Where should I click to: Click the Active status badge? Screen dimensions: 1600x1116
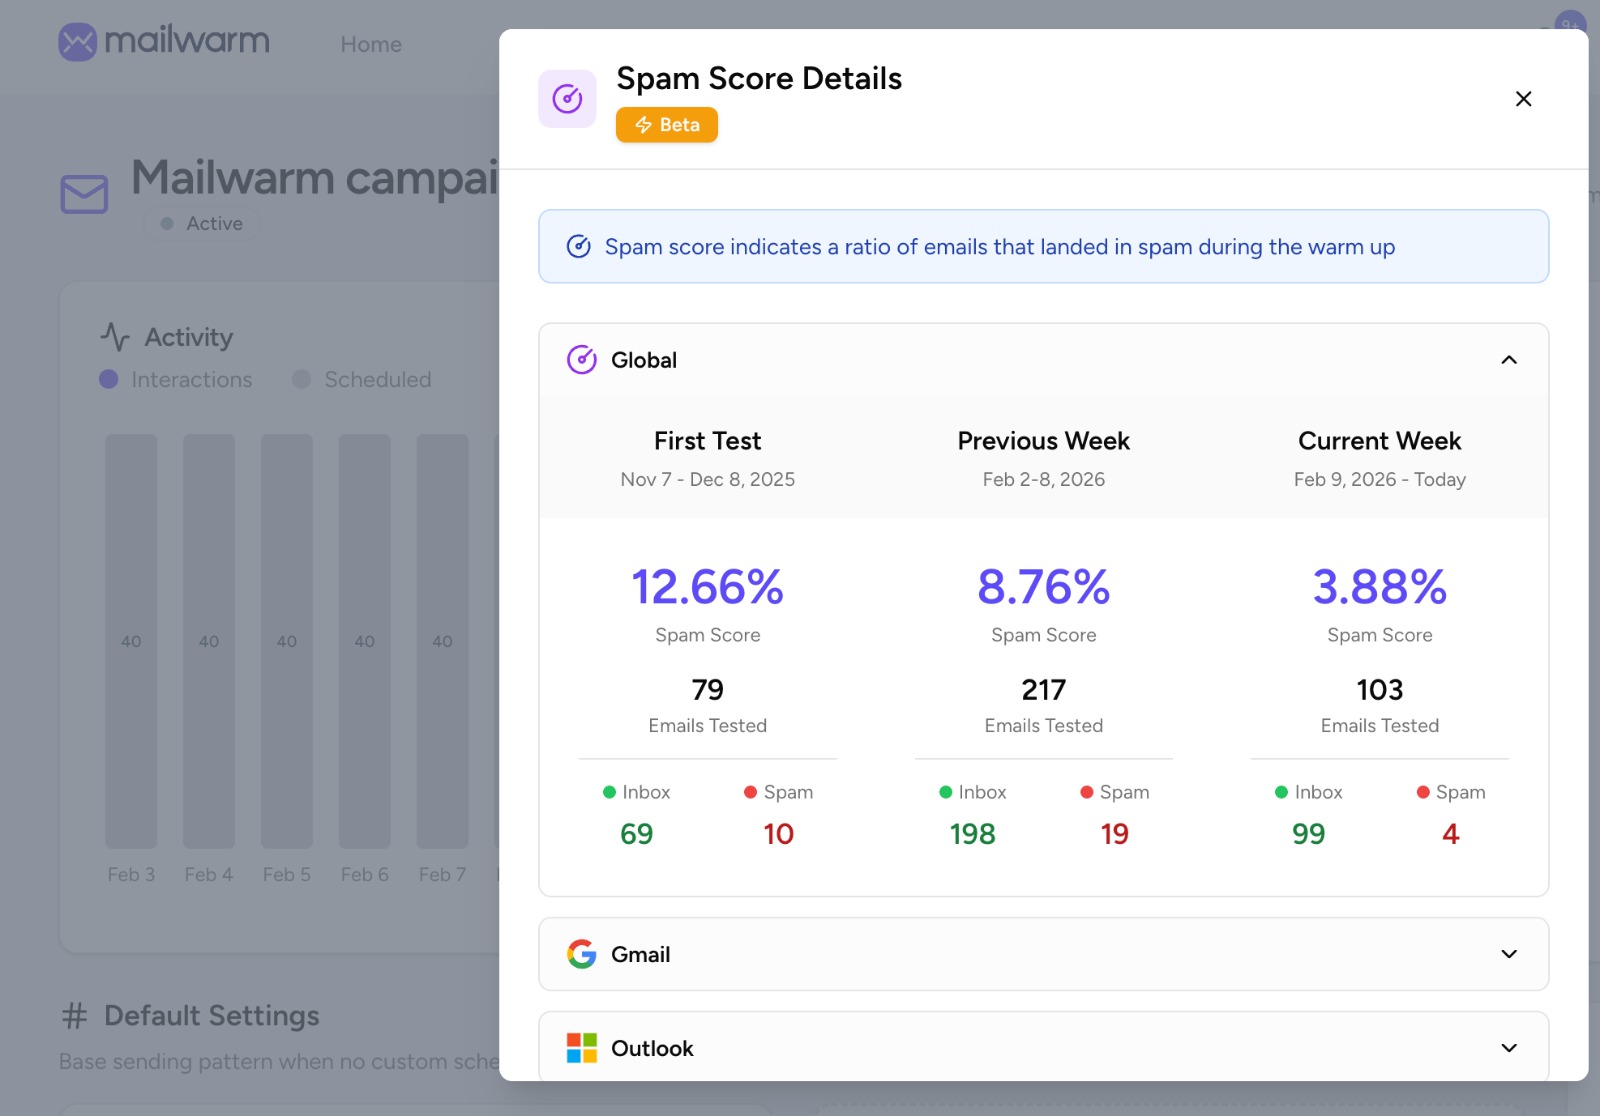point(202,224)
